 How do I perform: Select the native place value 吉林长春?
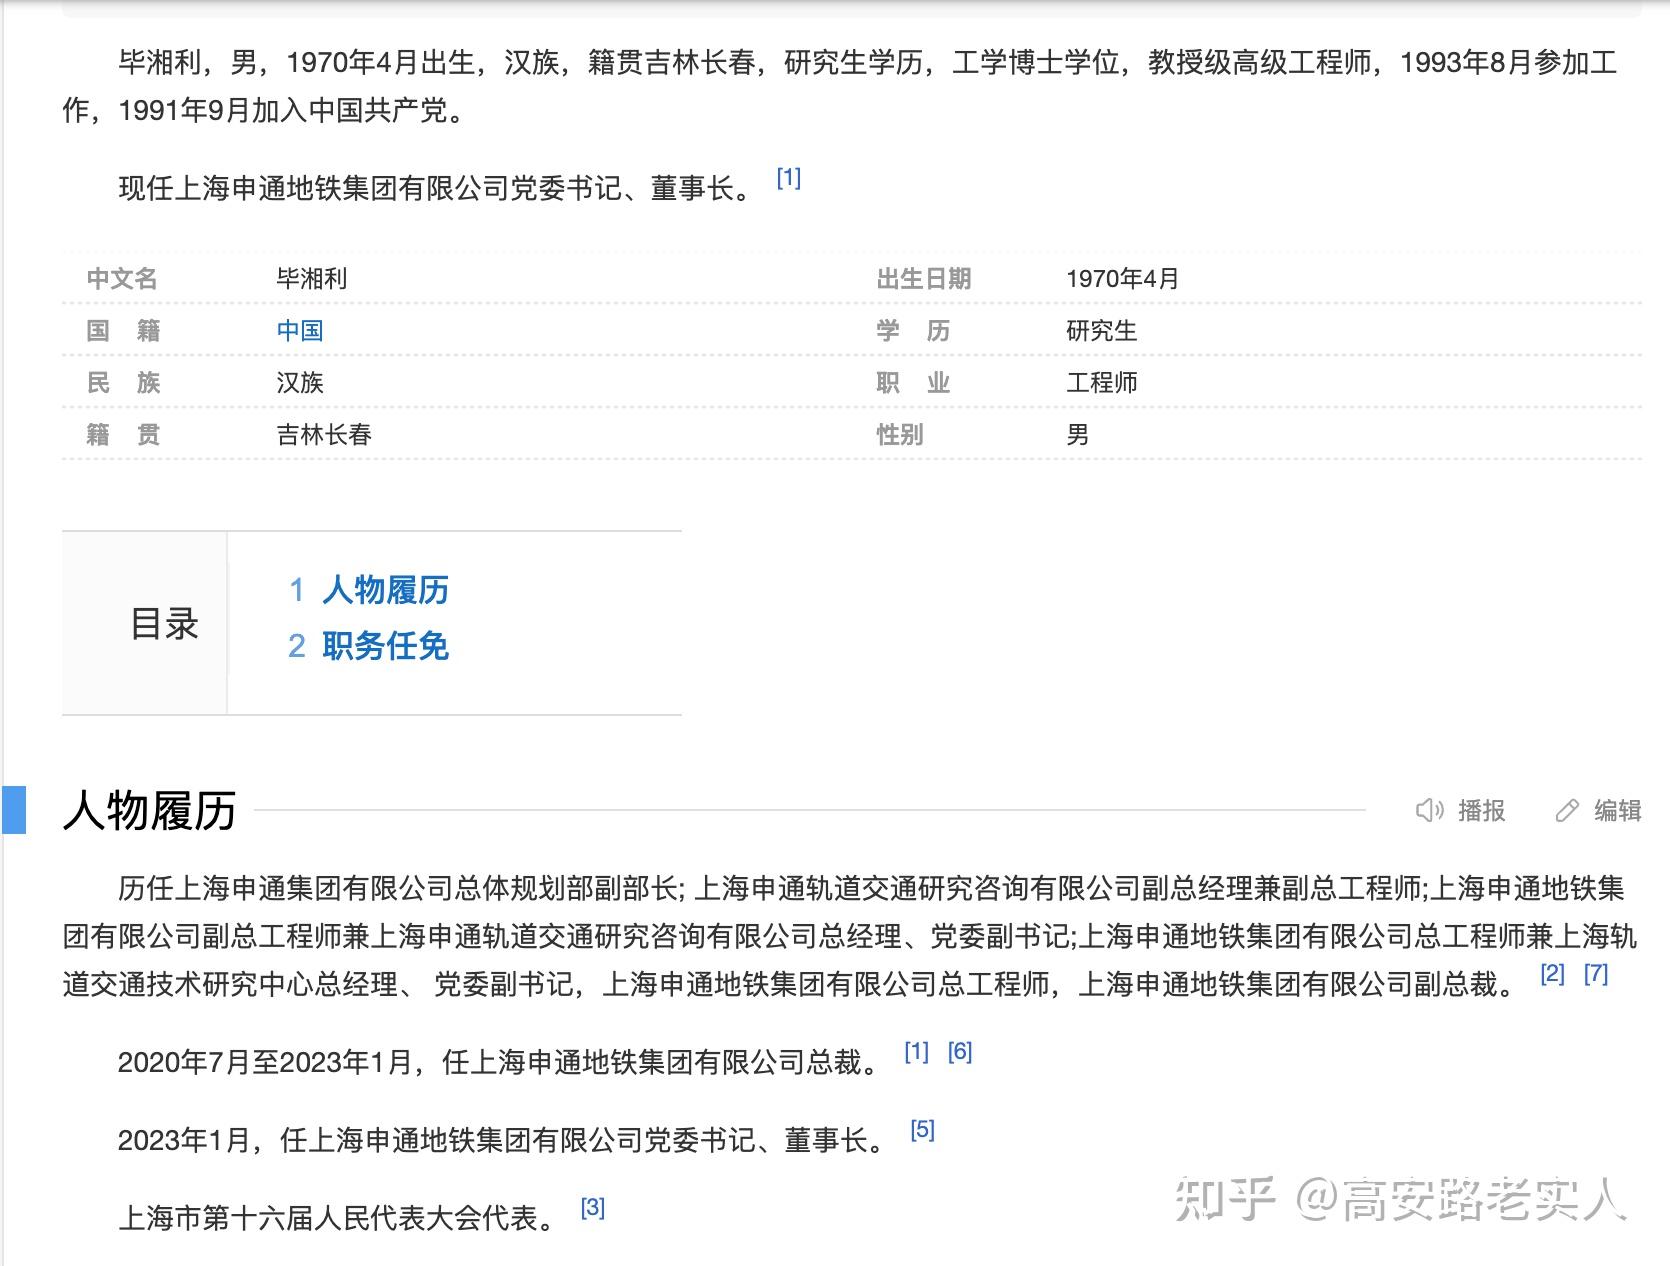pyautogui.click(x=324, y=435)
